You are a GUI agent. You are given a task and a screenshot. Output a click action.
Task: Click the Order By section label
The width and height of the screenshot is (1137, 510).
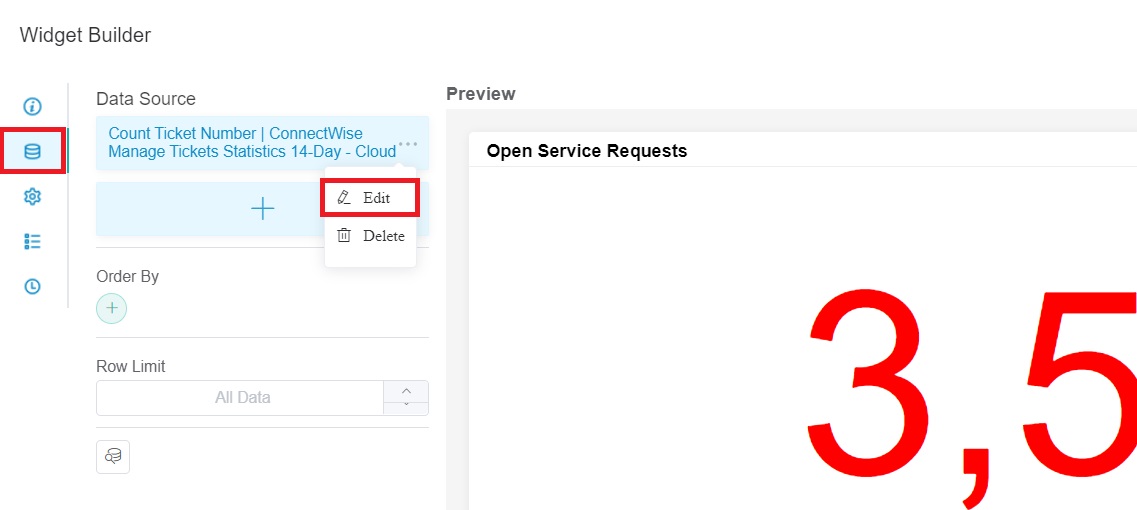point(127,276)
